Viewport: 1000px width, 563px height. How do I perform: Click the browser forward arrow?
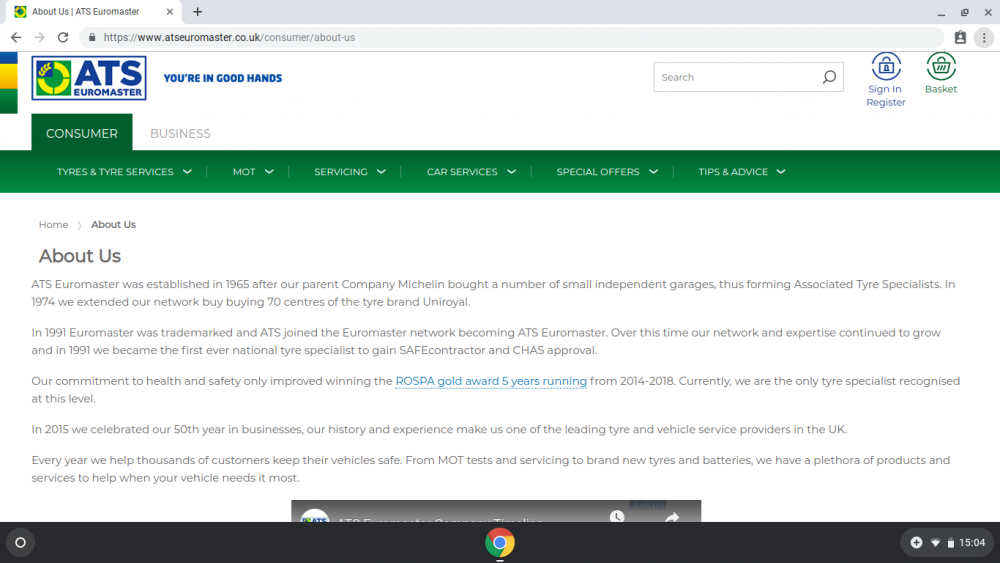[40, 38]
